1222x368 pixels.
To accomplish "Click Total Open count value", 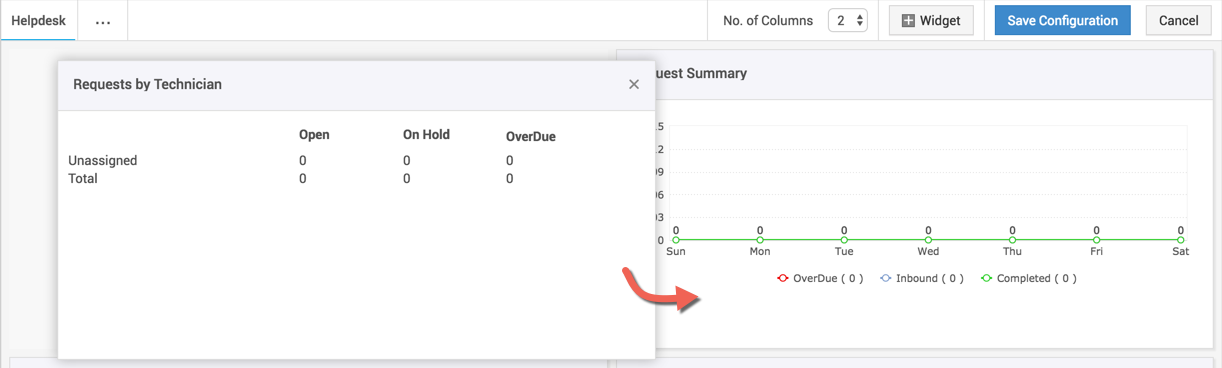I will coord(303,178).
